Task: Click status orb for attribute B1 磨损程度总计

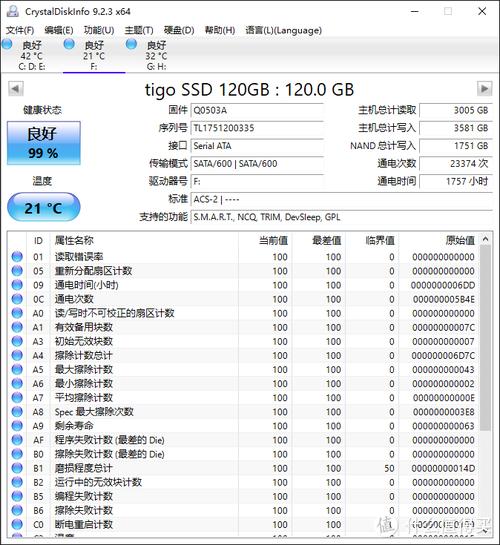Action: pos(17,468)
